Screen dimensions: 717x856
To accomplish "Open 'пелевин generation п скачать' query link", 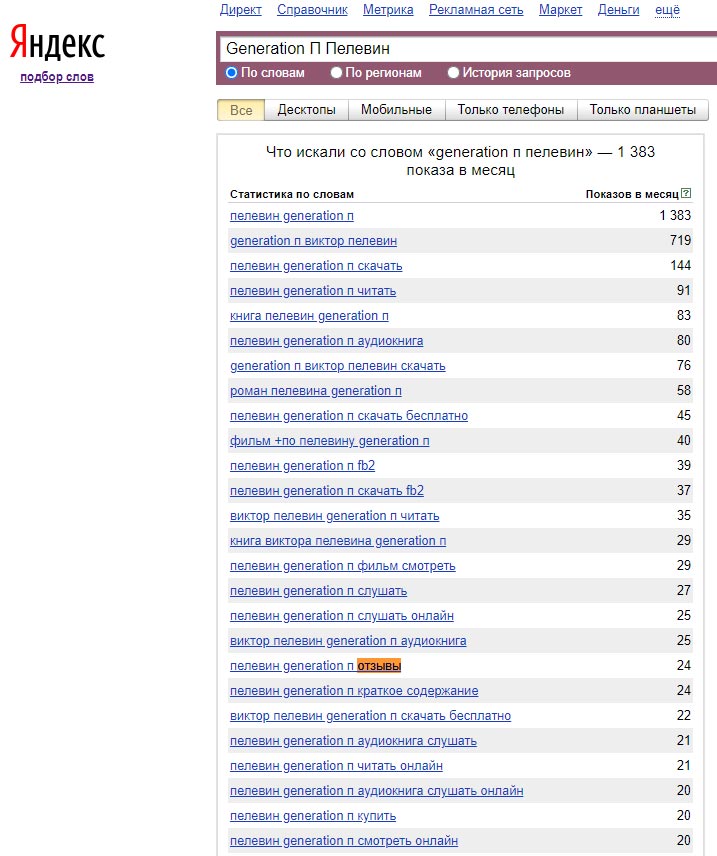I will tap(316, 266).
